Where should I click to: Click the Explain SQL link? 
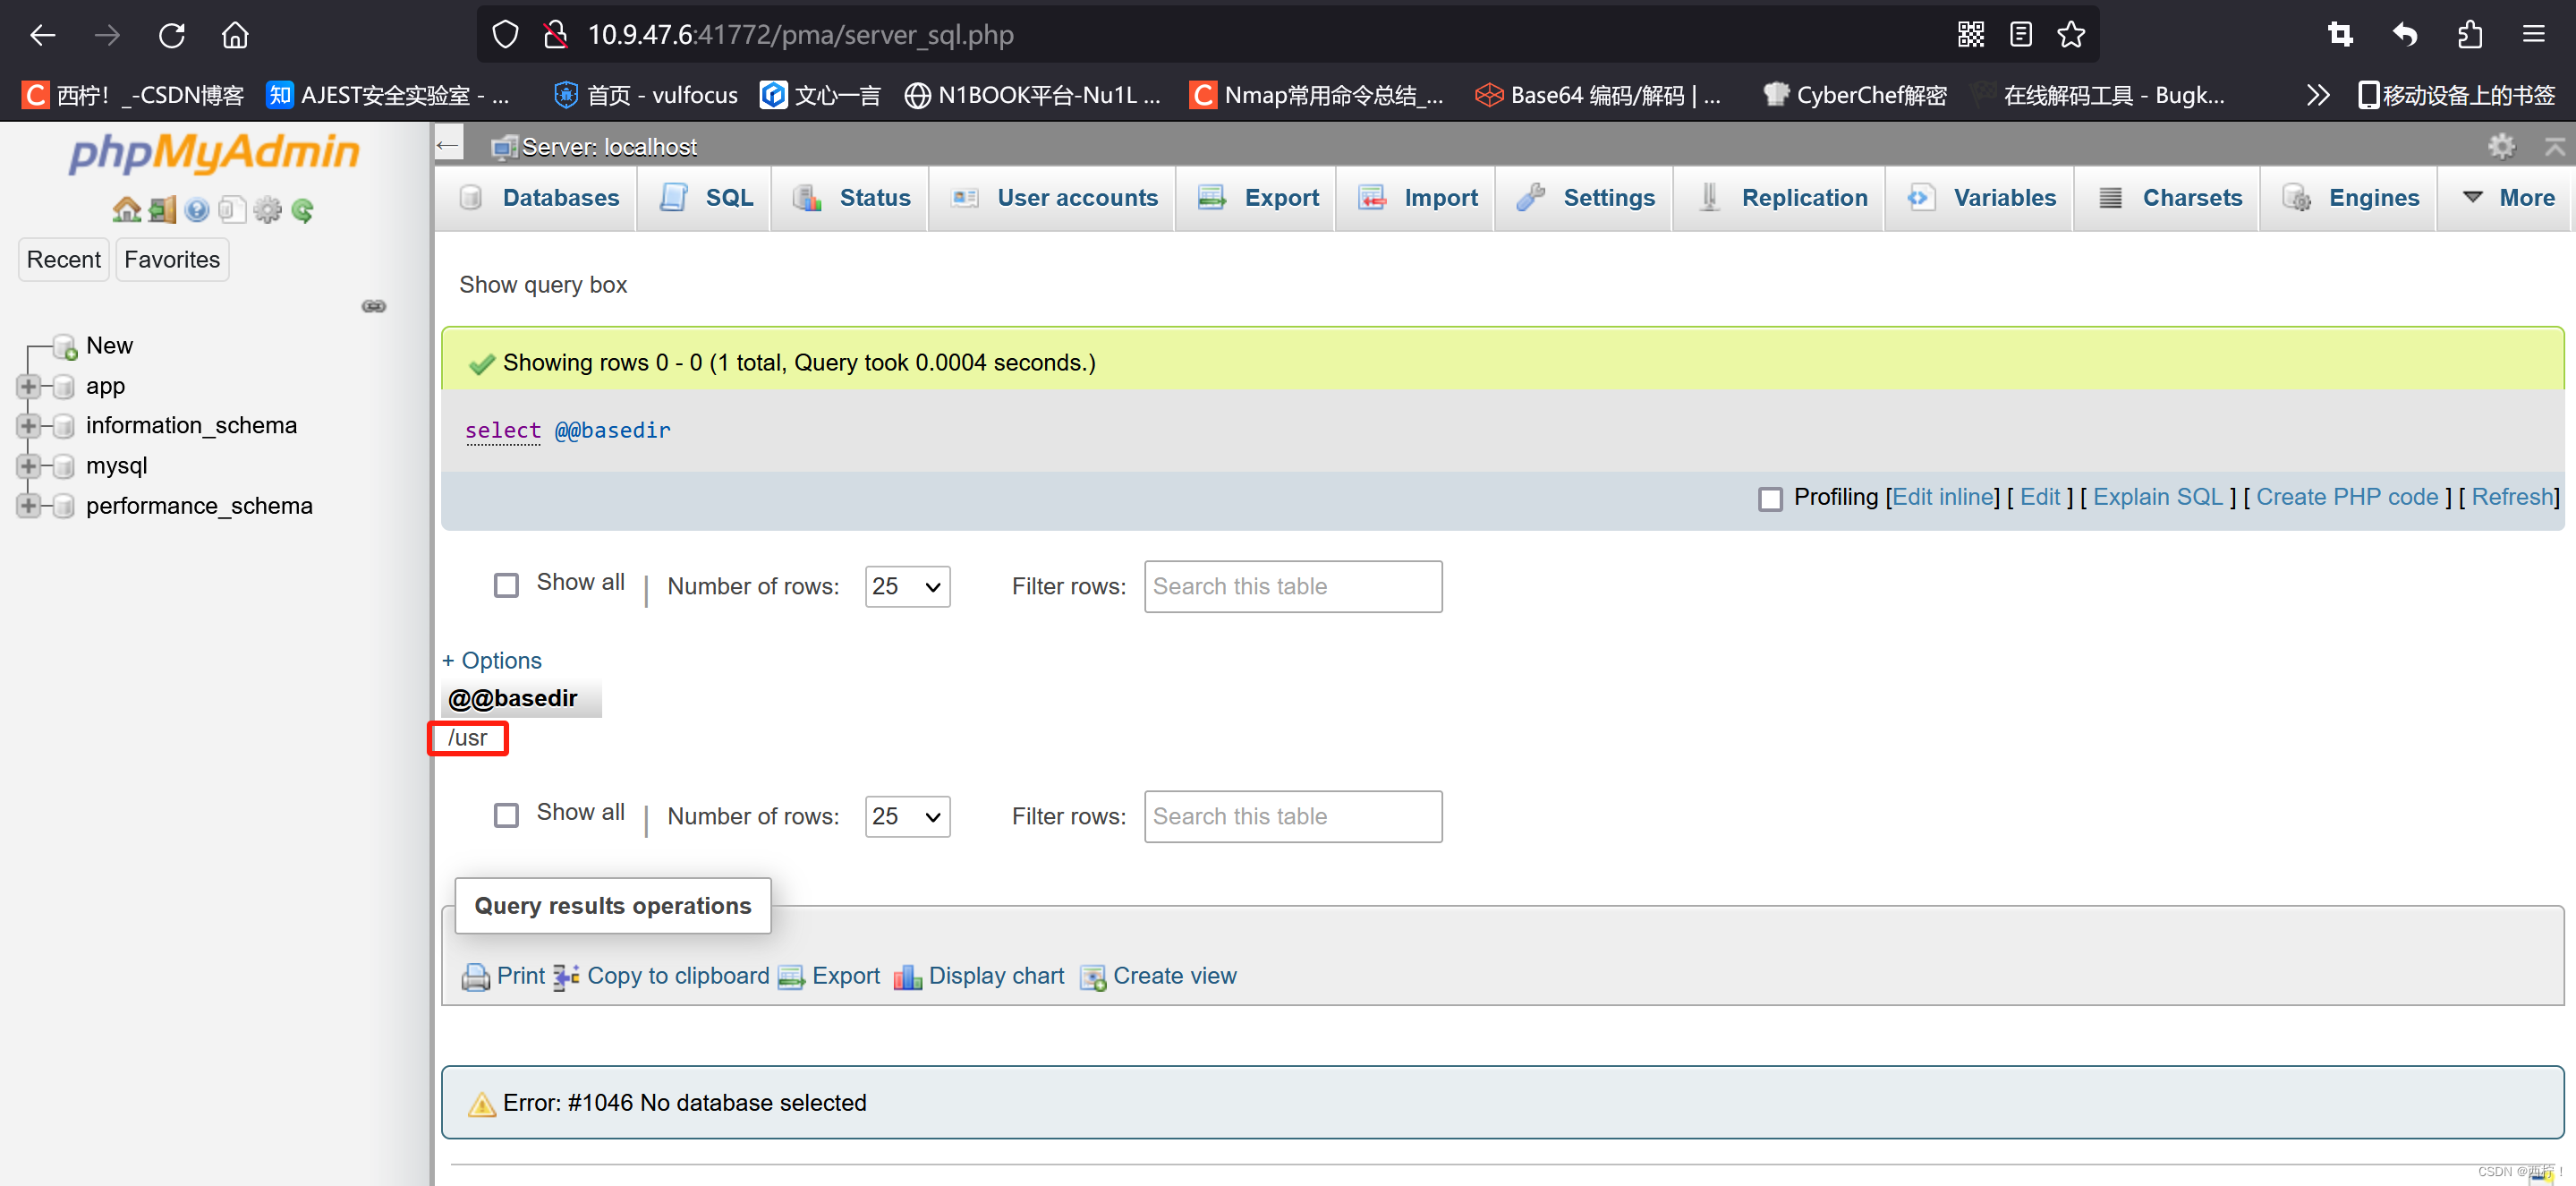pyautogui.click(x=2157, y=497)
